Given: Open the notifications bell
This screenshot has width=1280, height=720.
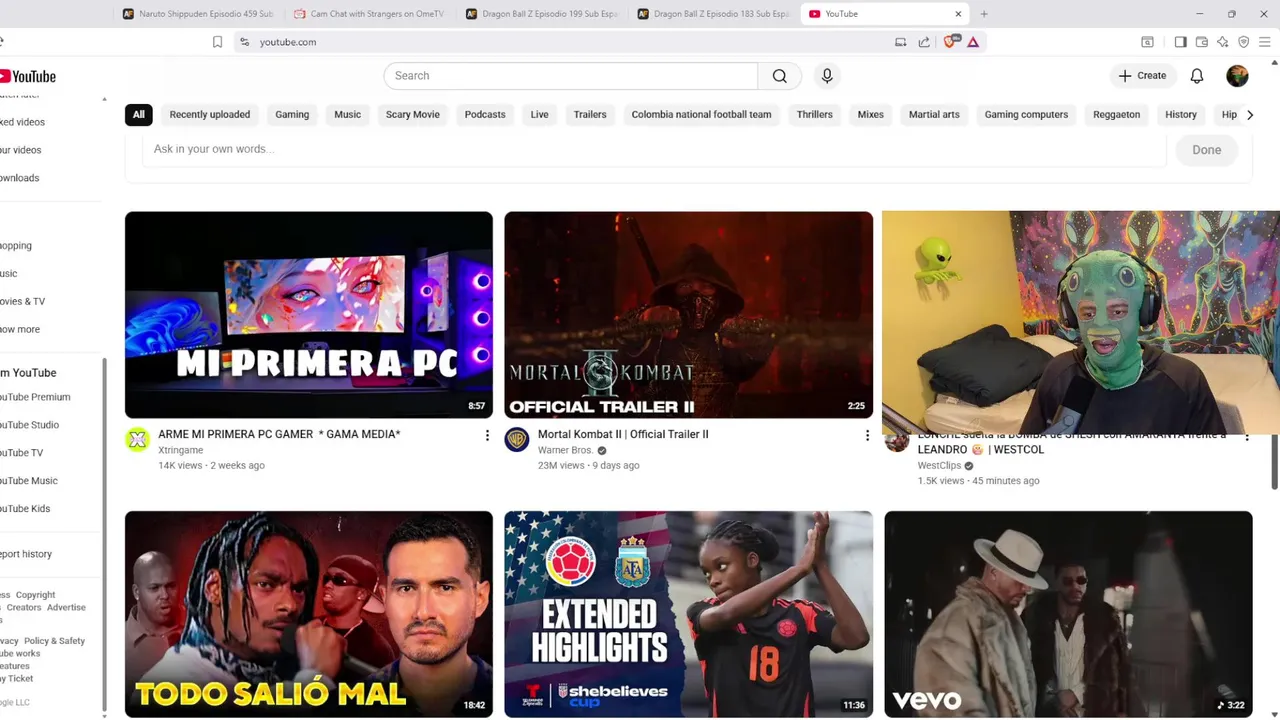Looking at the screenshot, I should coord(1197,76).
